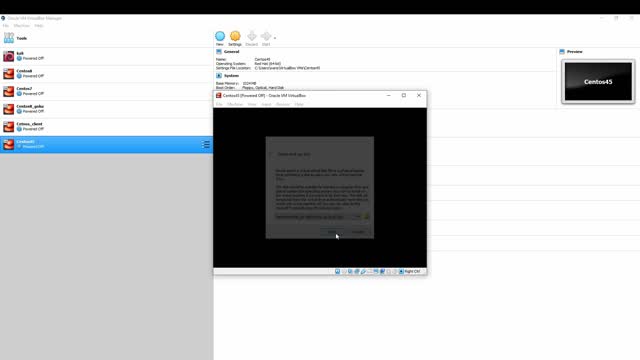This screenshot has height=360, width=640.
Task: Click the audio status bar icon
Action: (x=350, y=271)
